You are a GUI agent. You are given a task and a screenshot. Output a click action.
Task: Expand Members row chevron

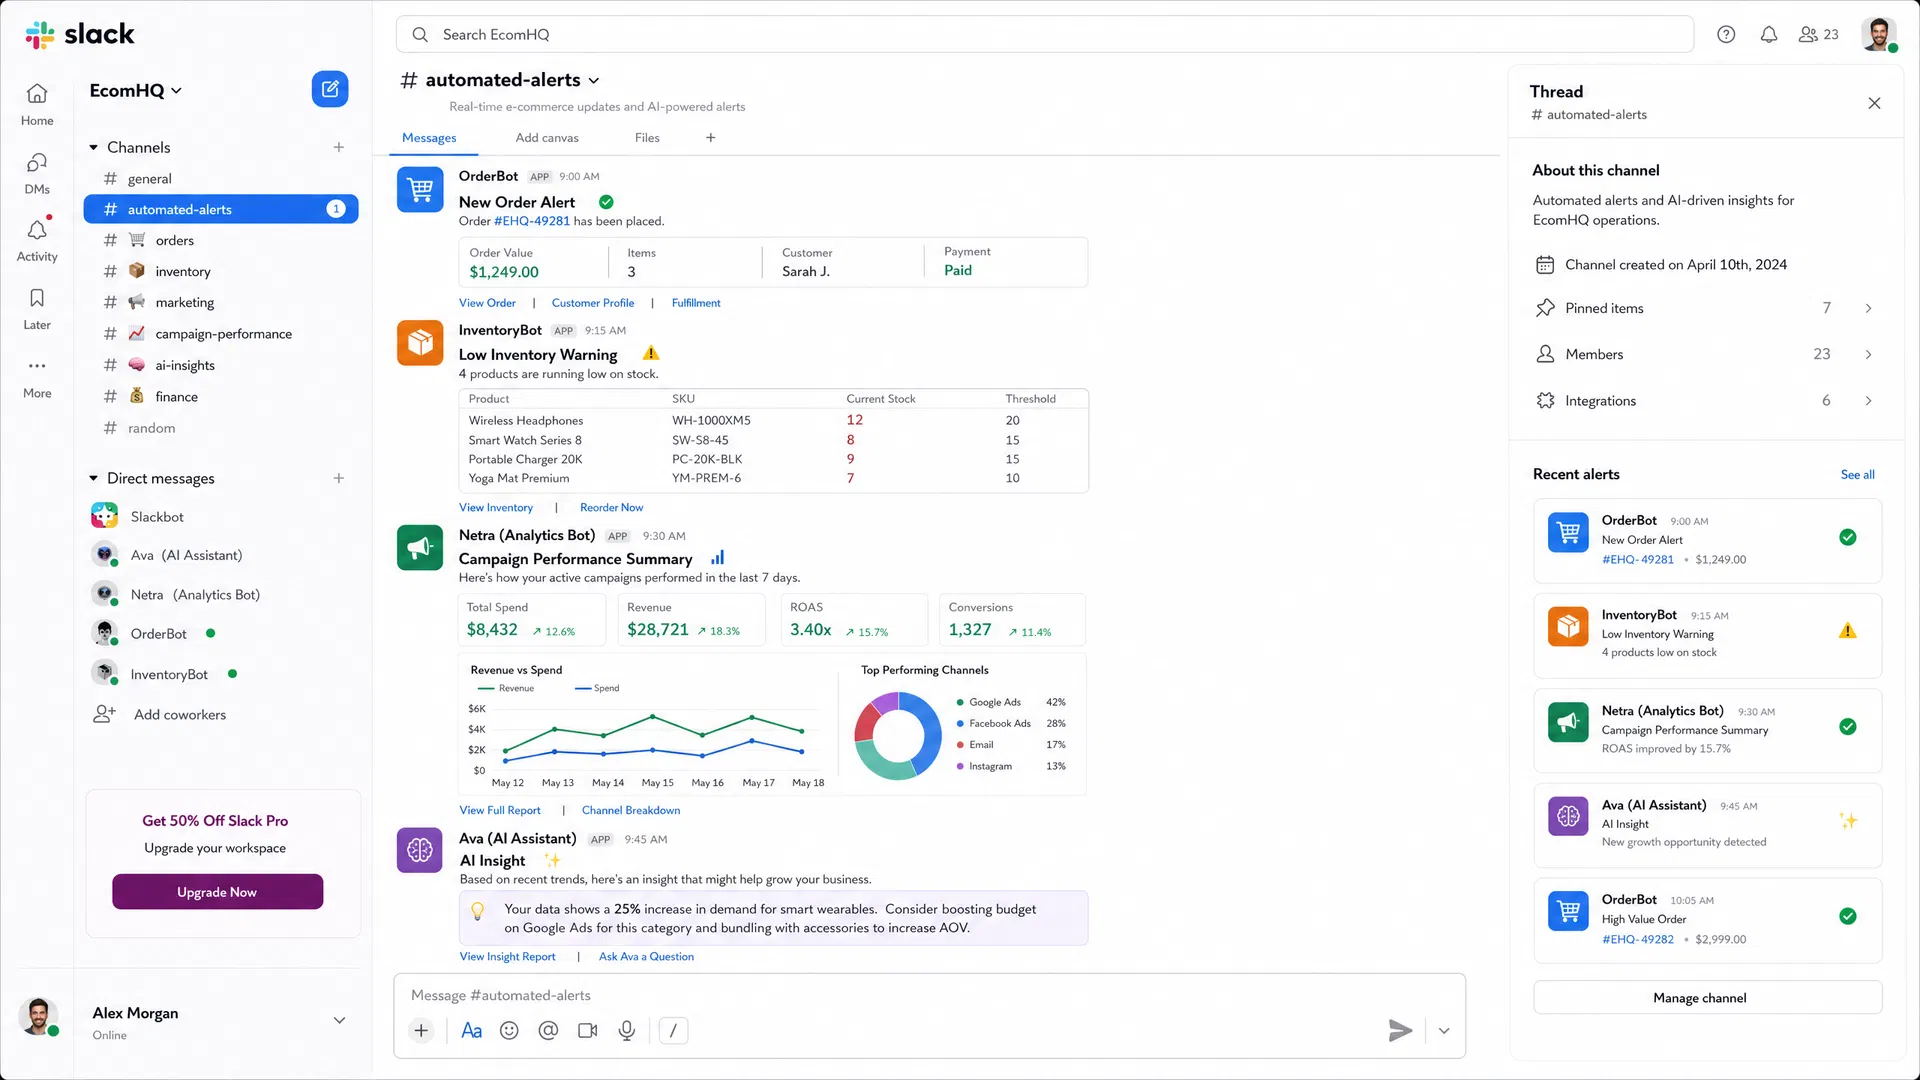[1868, 354]
